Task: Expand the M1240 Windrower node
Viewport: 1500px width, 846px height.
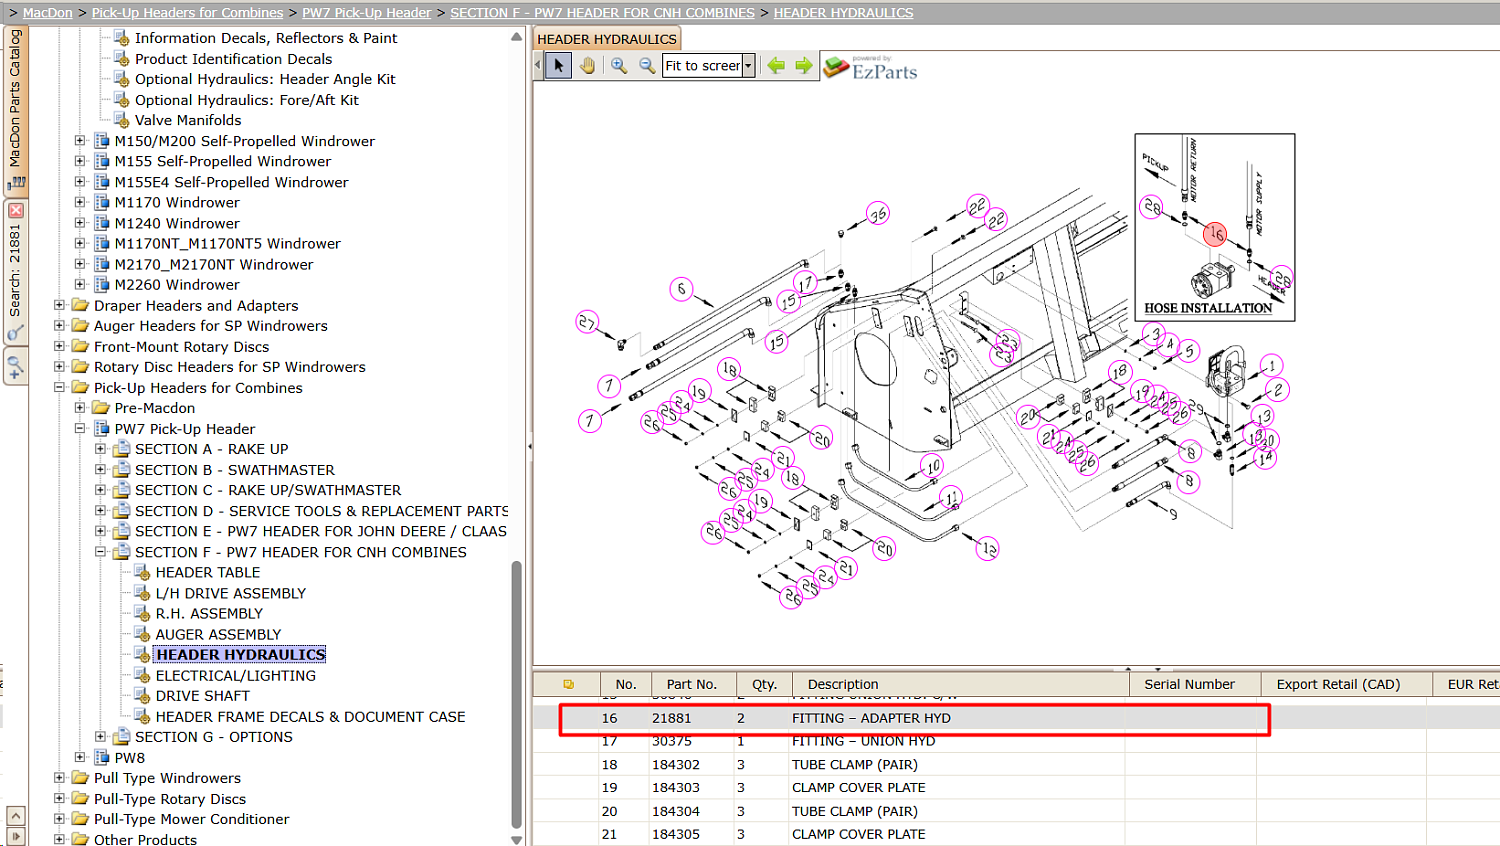Action: [80, 223]
